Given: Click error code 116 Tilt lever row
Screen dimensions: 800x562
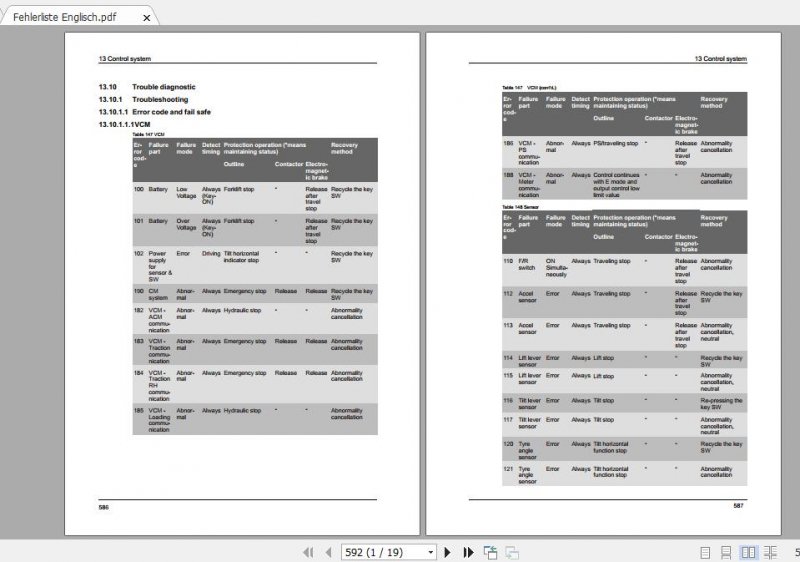Looking at the screenshot, I should (624, 403).
